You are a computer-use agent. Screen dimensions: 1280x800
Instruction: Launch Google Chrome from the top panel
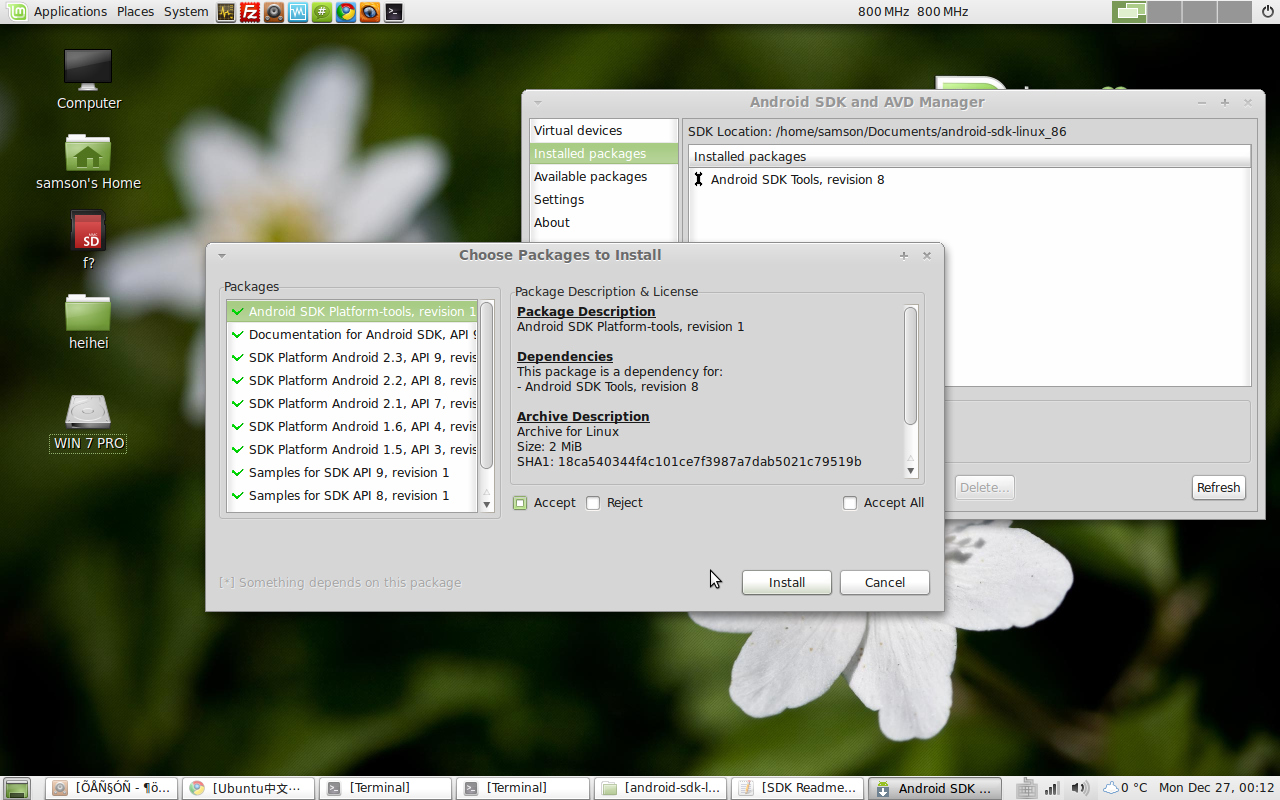(x=346, y=12)
